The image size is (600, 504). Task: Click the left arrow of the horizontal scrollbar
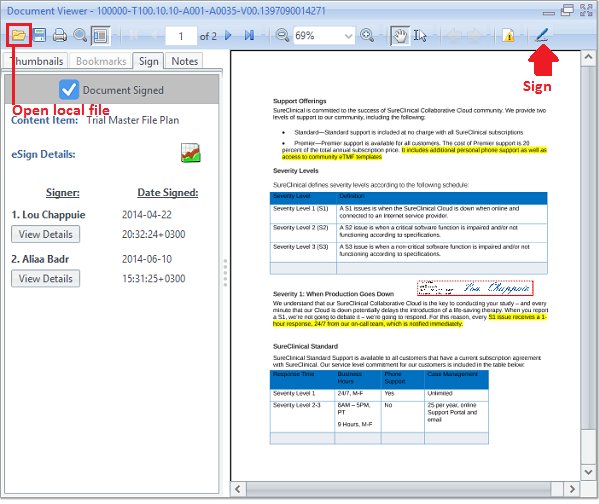tap(238, 489)
